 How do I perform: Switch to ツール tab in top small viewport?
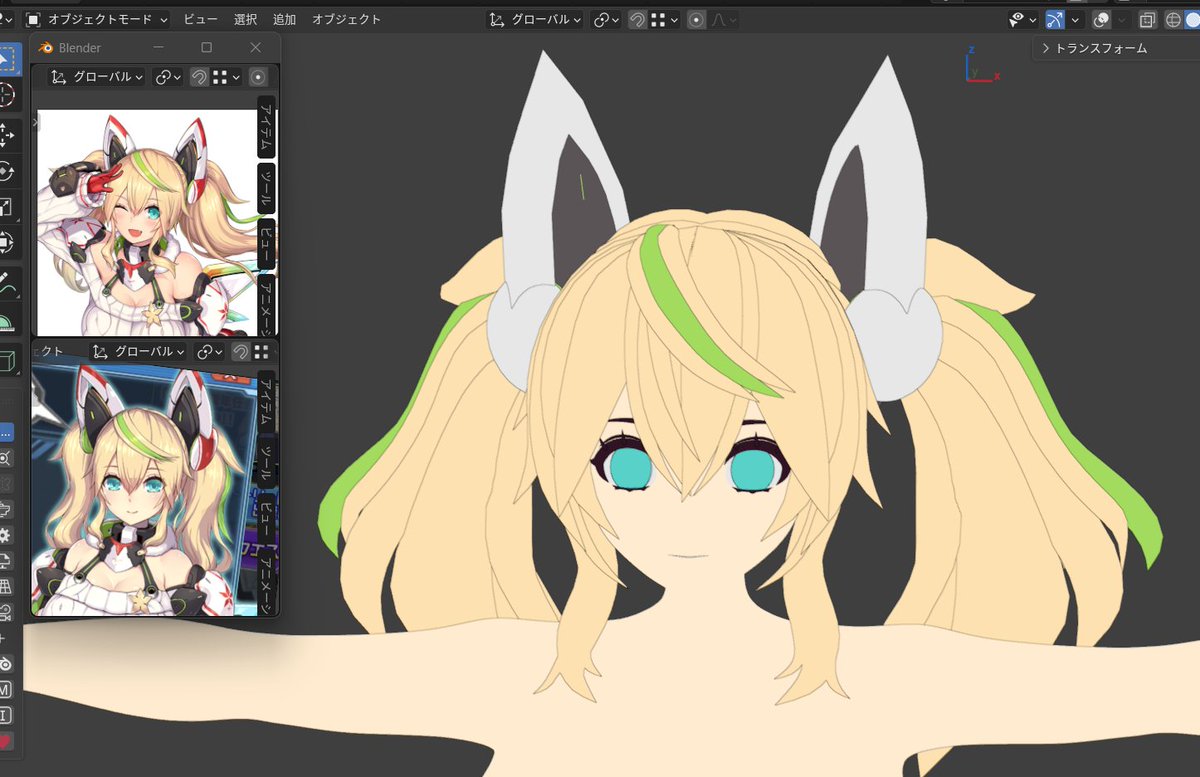(x=266, y=187)
